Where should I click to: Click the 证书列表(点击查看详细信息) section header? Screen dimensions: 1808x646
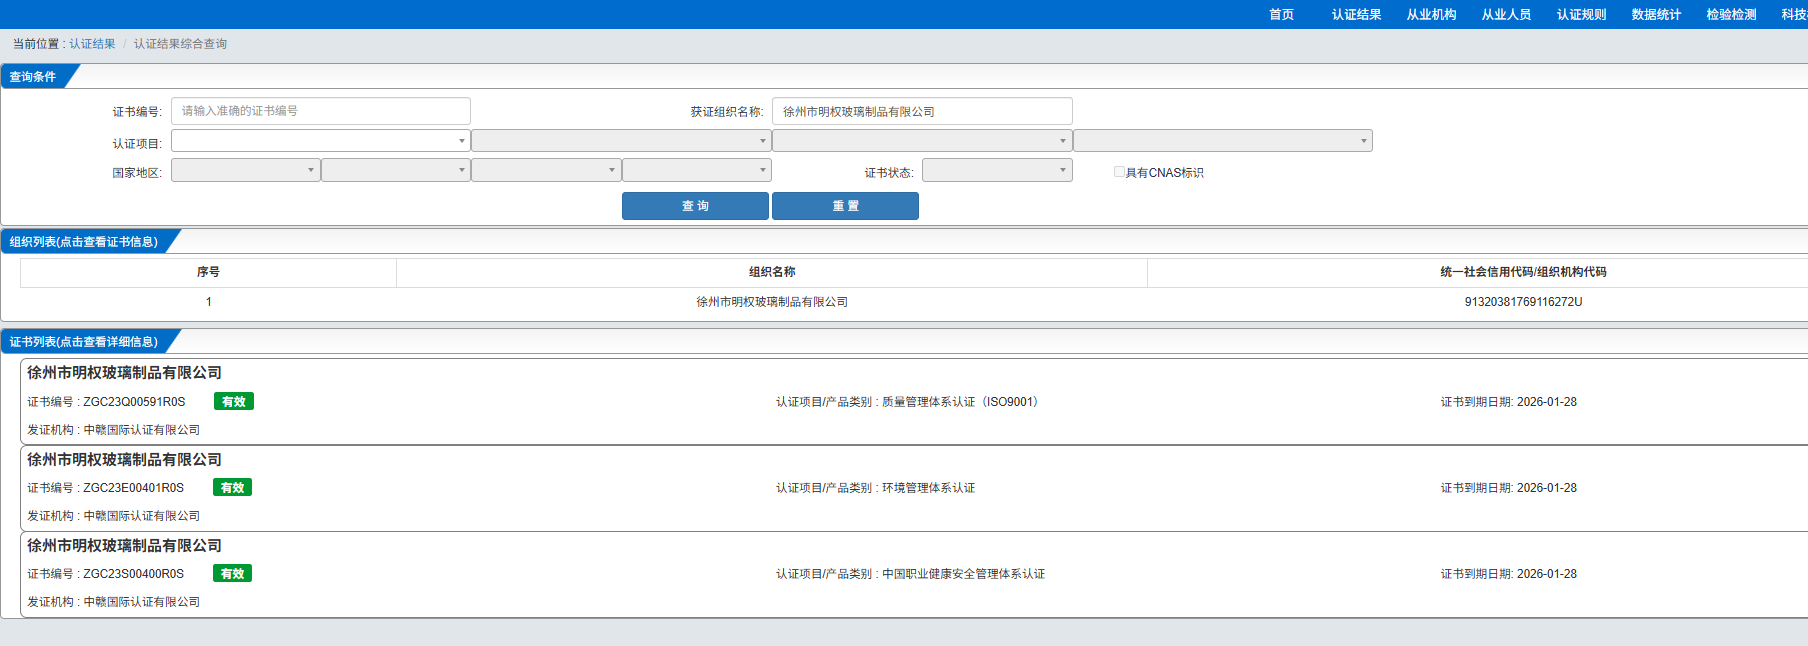coord(84,342)
